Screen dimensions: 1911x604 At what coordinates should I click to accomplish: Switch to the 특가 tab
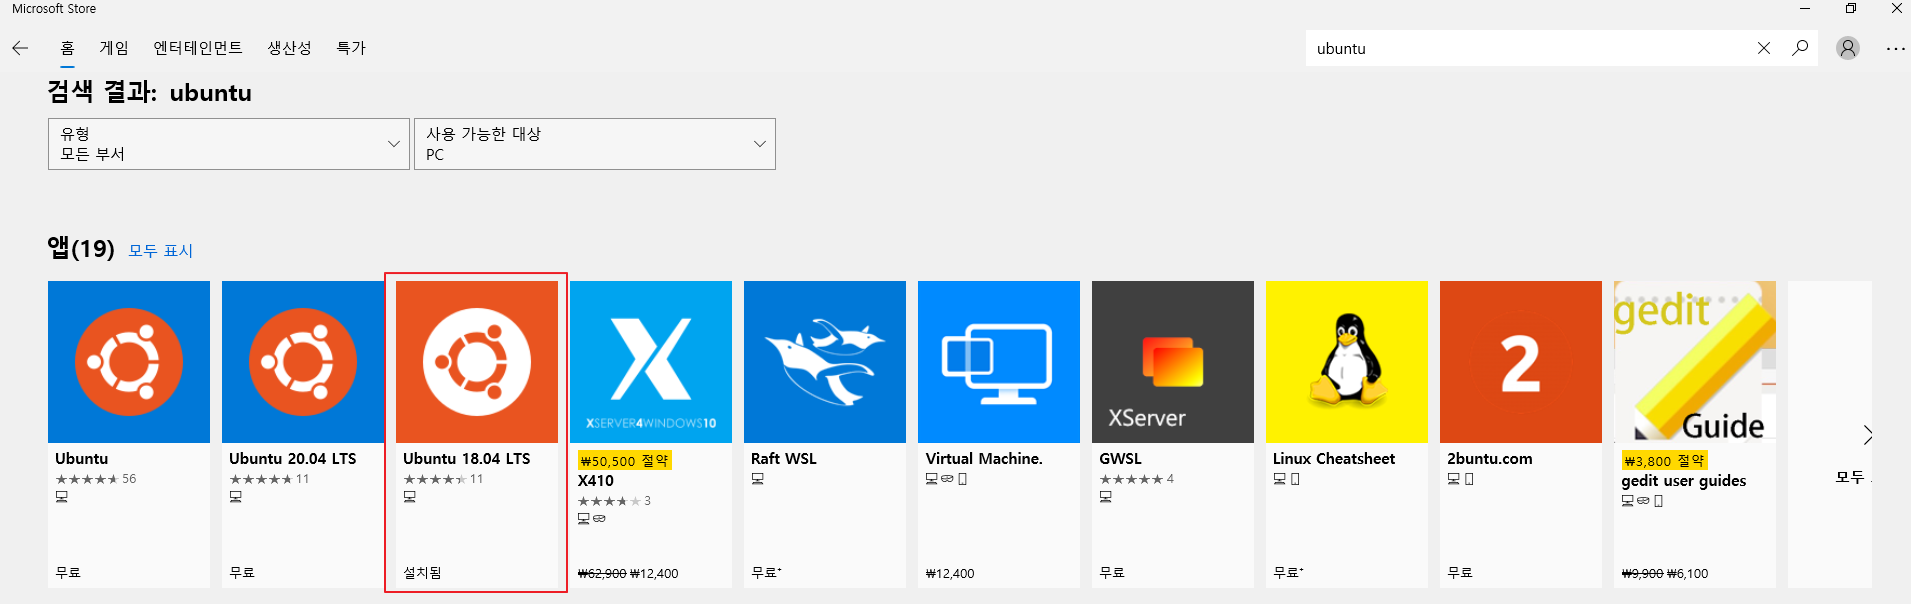351,48
